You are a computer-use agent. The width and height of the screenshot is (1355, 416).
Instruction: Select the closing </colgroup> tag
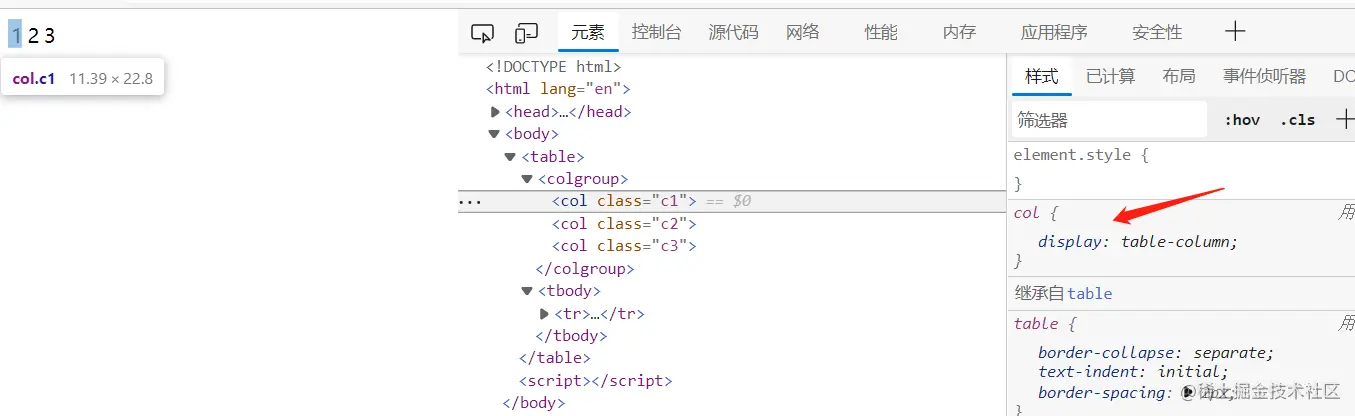click(585, 268)
